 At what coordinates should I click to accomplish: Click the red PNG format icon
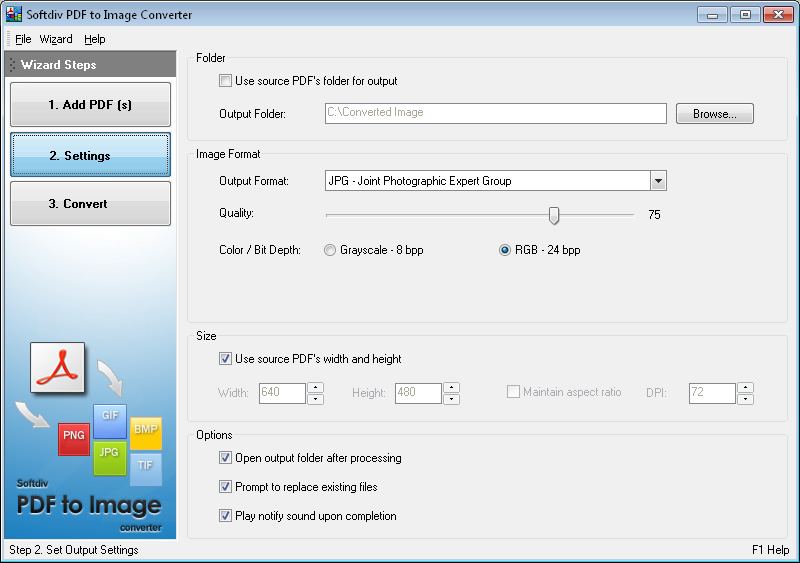tap(73, 438)
